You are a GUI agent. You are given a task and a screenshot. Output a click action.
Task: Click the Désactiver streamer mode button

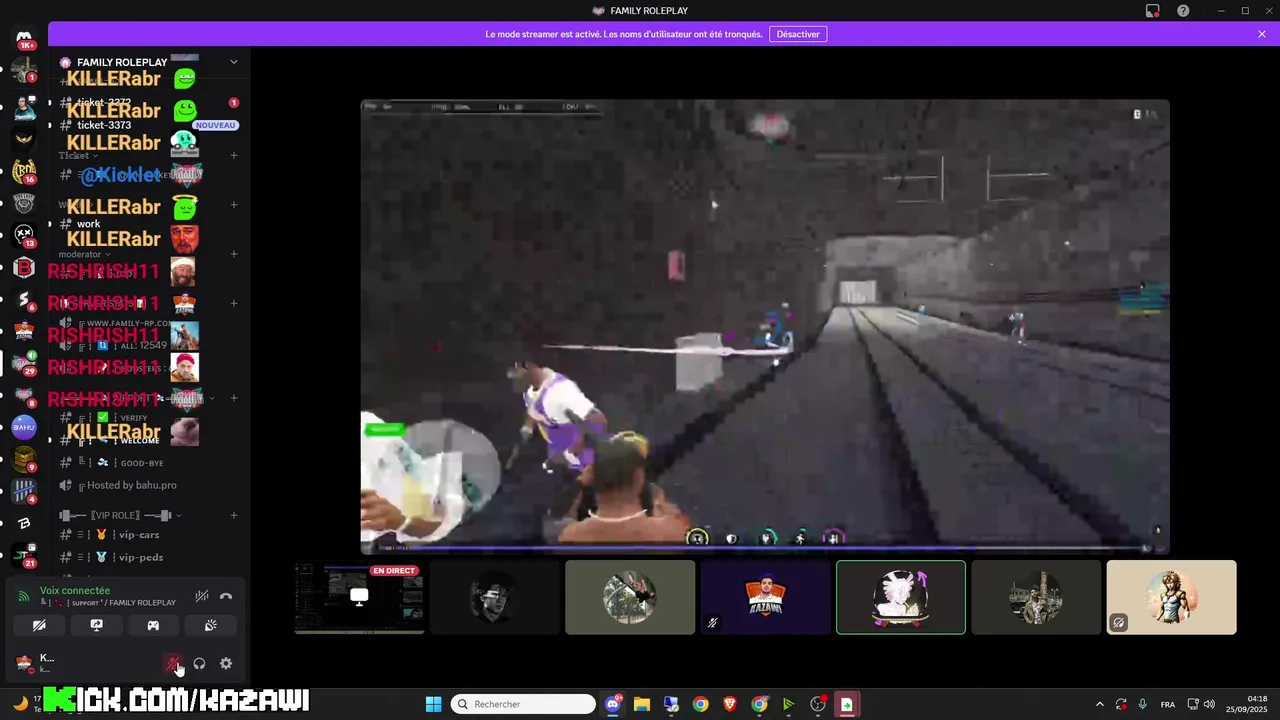point(798,34)
